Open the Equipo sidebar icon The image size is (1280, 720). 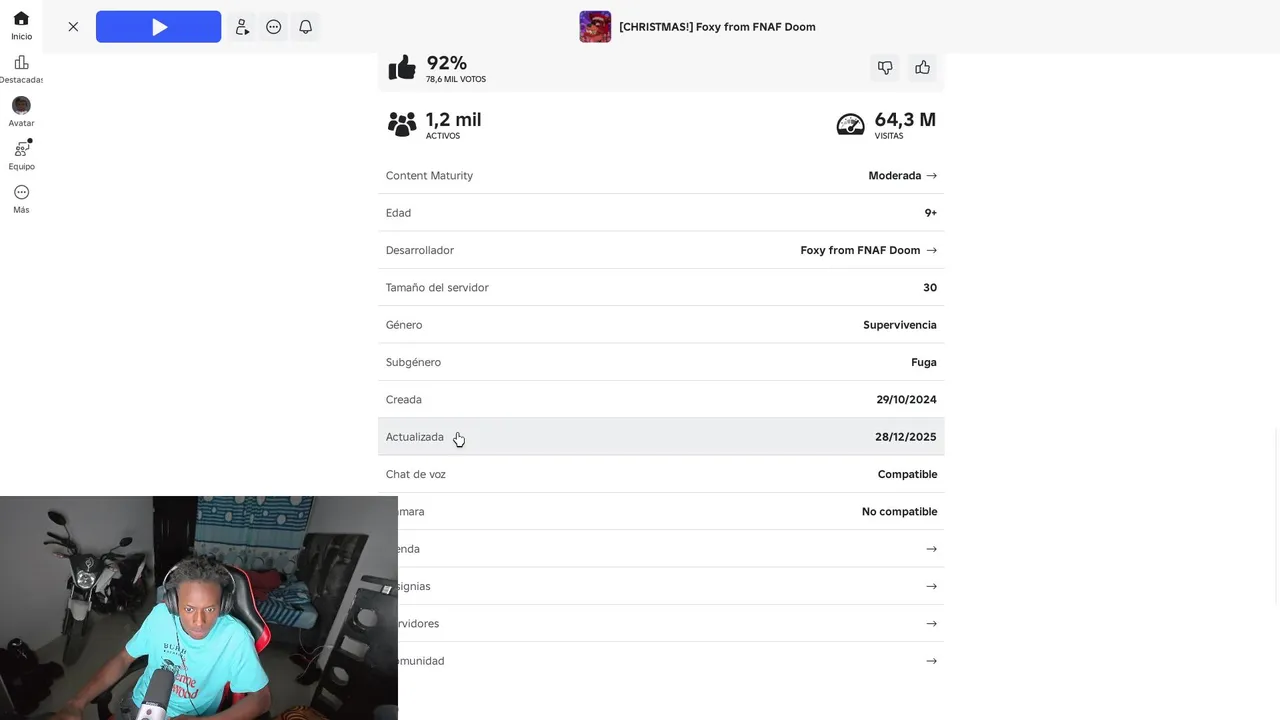[21, 155]
